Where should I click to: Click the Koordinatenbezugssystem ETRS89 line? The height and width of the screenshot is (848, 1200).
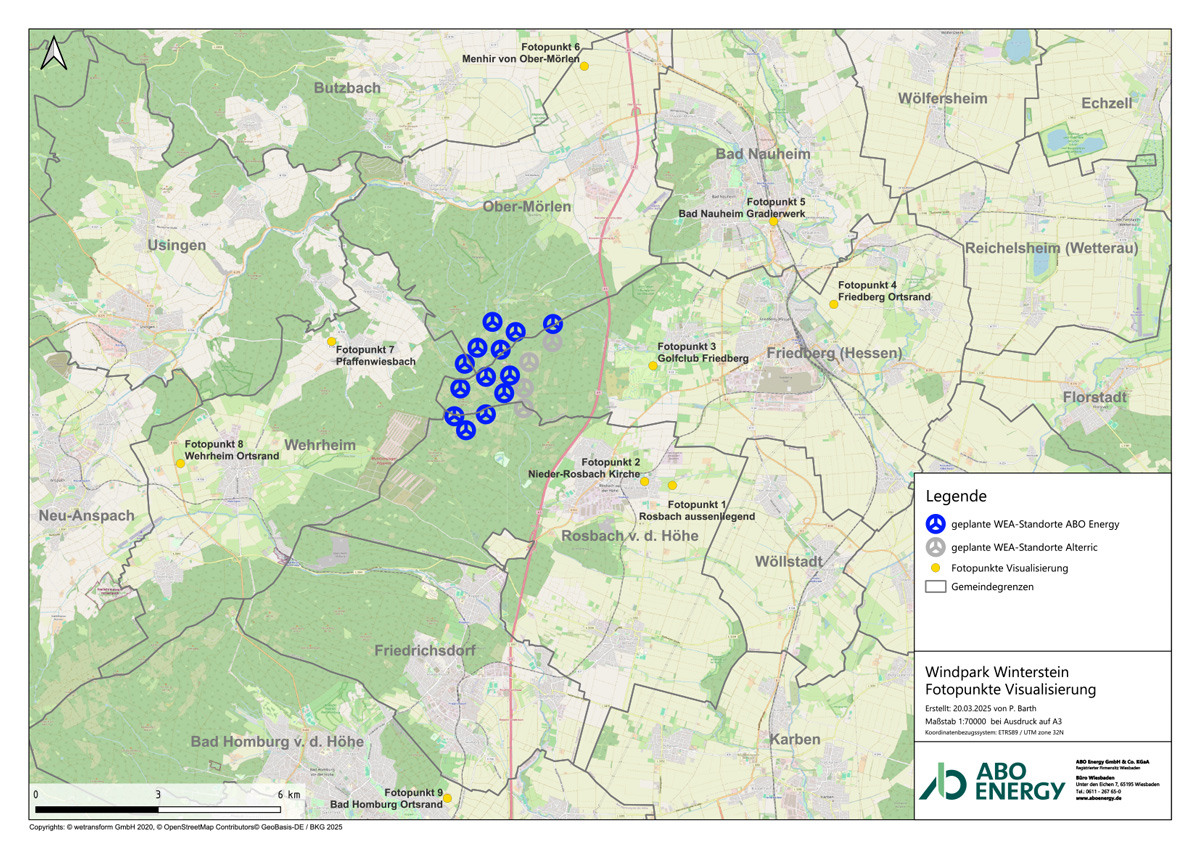click(x=994, y=734)
